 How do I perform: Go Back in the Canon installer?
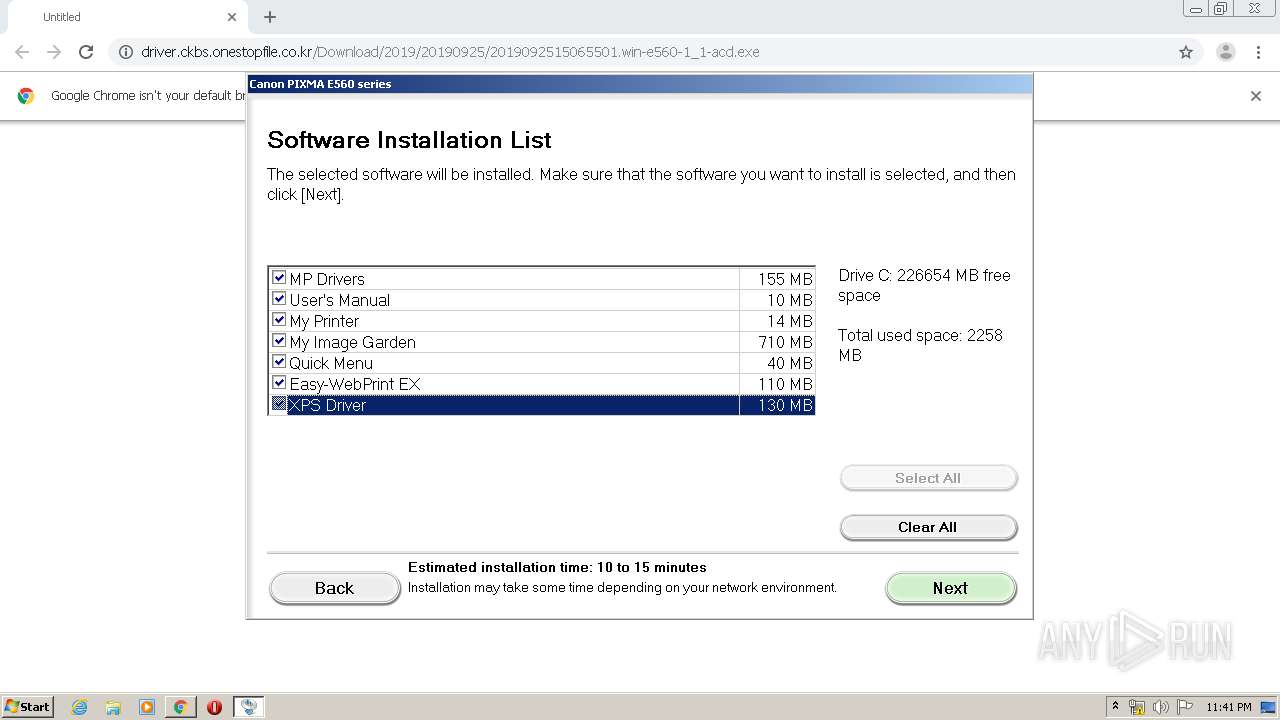[x=334, y=588]
